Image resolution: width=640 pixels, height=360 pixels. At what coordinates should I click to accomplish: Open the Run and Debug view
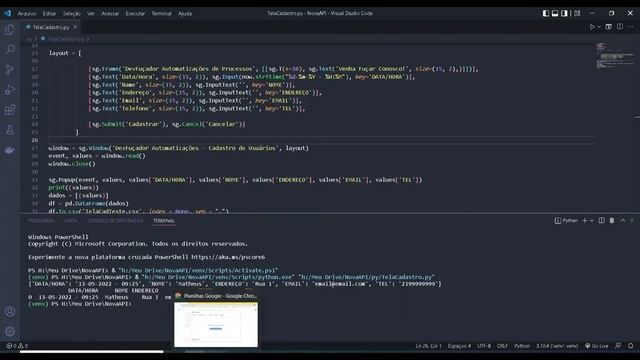10,89
